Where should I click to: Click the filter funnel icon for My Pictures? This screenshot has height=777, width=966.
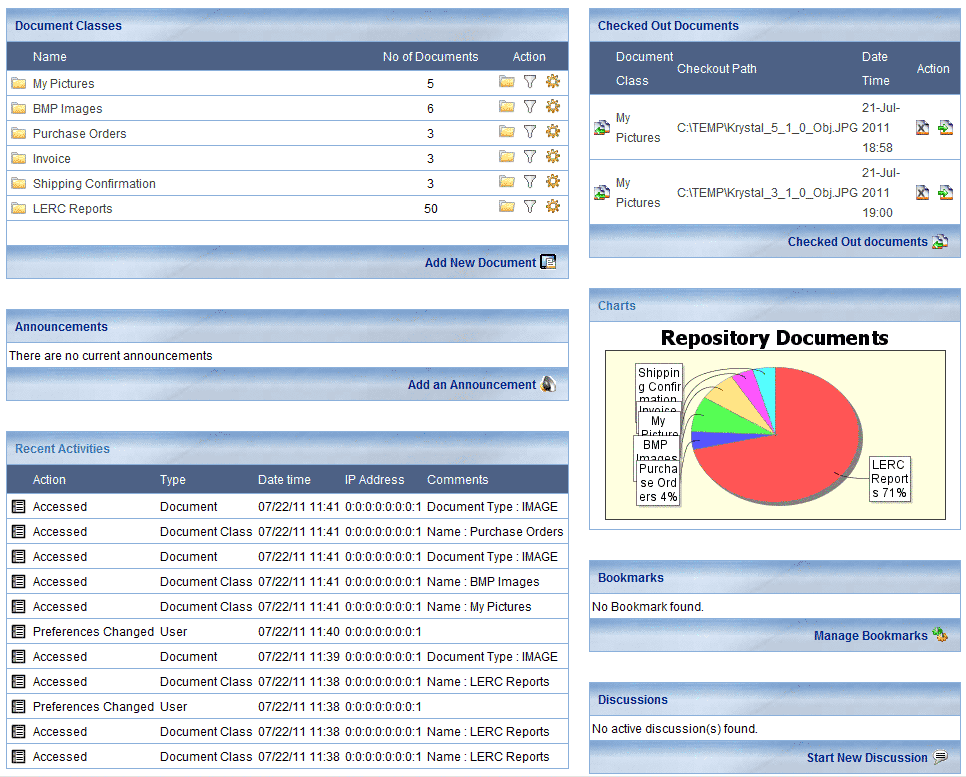point(530,81)
